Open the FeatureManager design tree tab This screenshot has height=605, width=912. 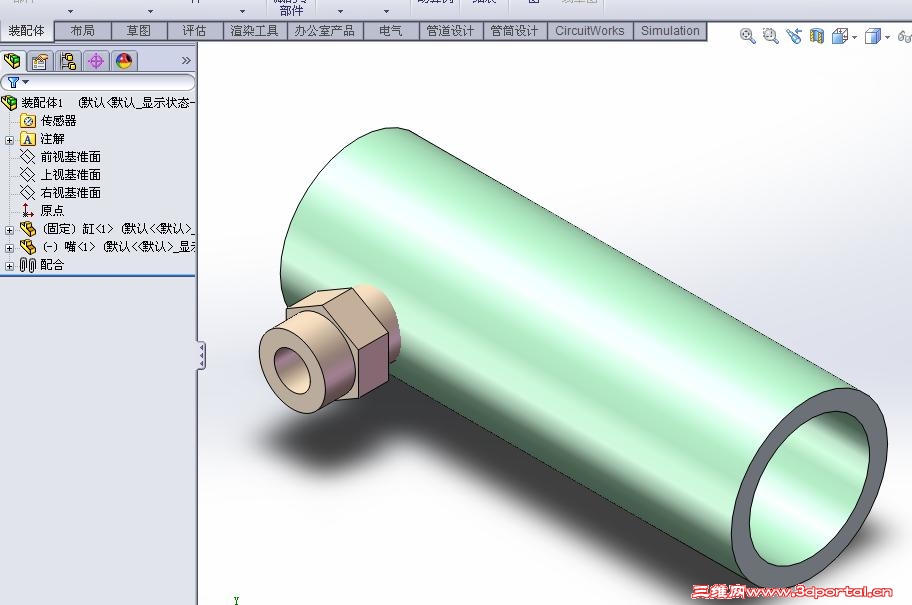pos(12,60)
